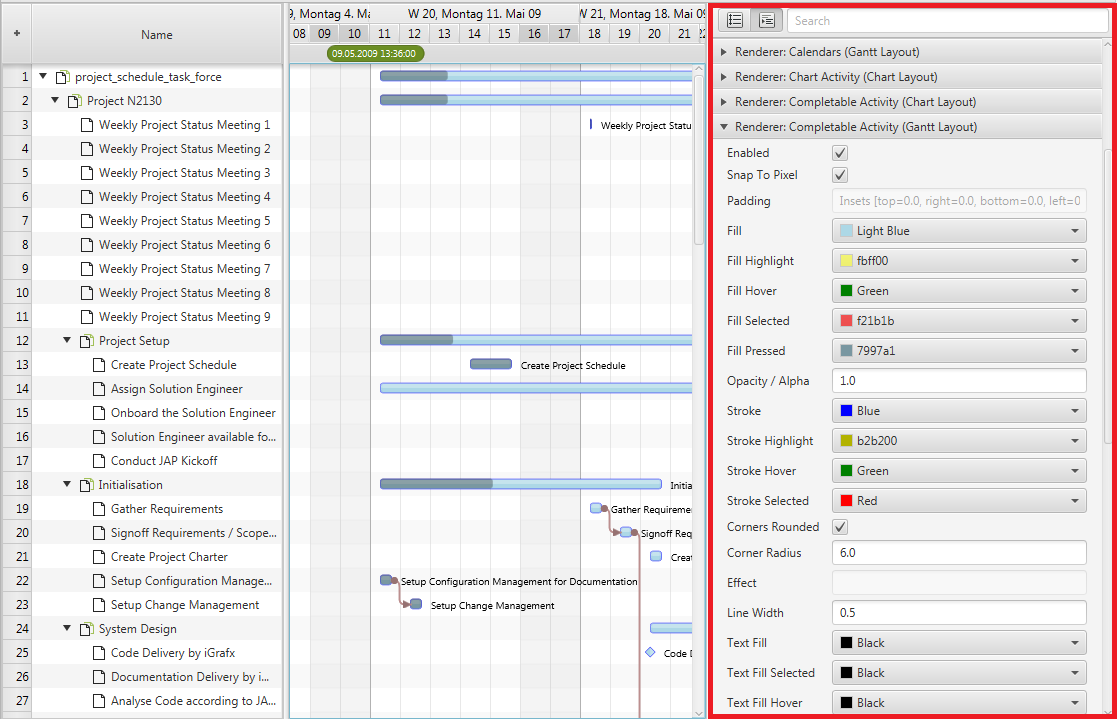Click document icon of Assign Solution Engineer

99,389
